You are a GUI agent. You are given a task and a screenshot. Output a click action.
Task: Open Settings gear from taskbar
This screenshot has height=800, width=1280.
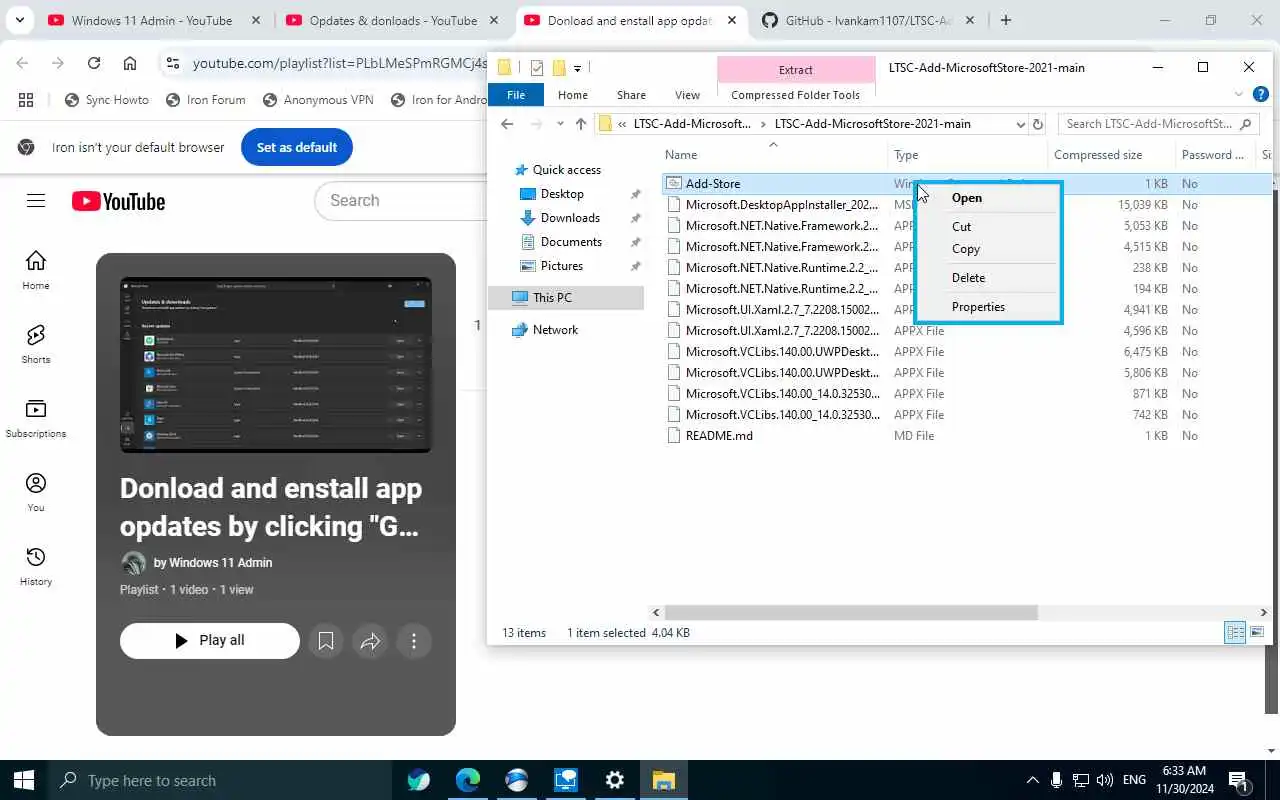coord(615,780)
